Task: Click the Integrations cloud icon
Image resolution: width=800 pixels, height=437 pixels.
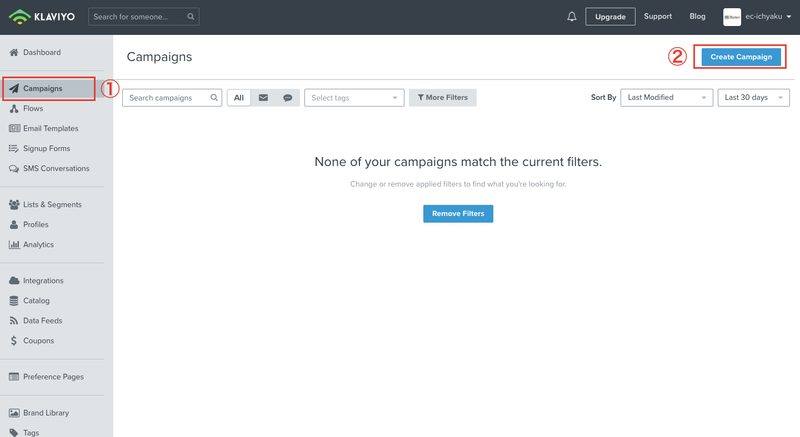Action: (x=14, y=280)
